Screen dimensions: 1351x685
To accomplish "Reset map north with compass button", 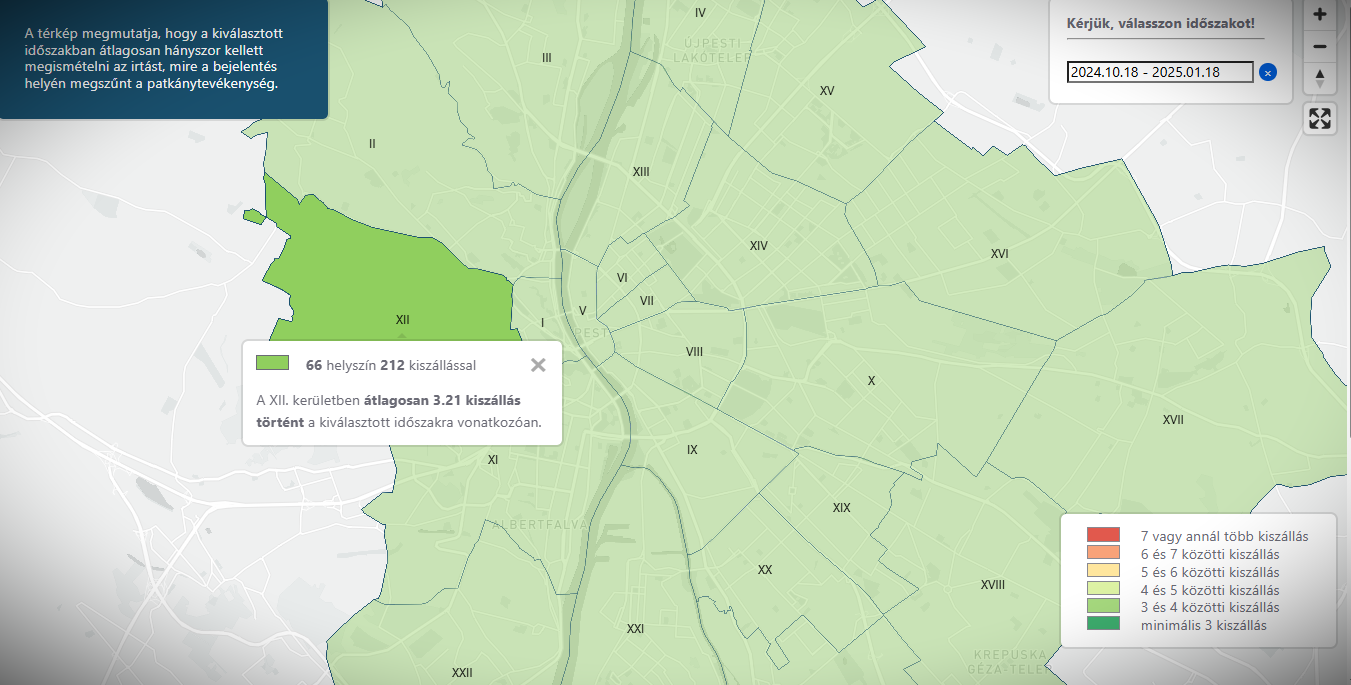I will click(x=1320, y=79).
